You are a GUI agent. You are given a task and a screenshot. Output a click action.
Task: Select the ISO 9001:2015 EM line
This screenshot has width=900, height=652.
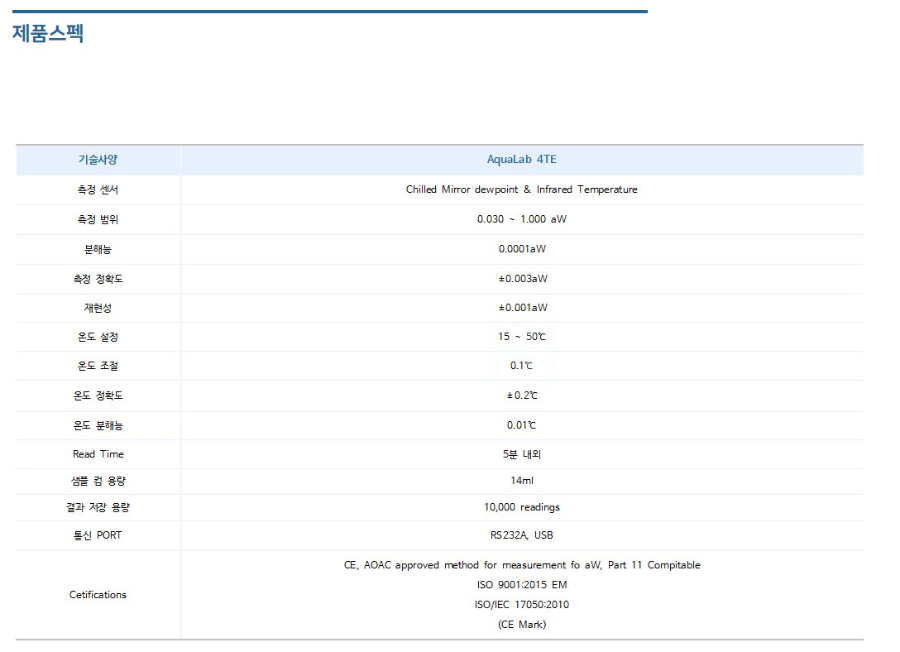(522, 585)
